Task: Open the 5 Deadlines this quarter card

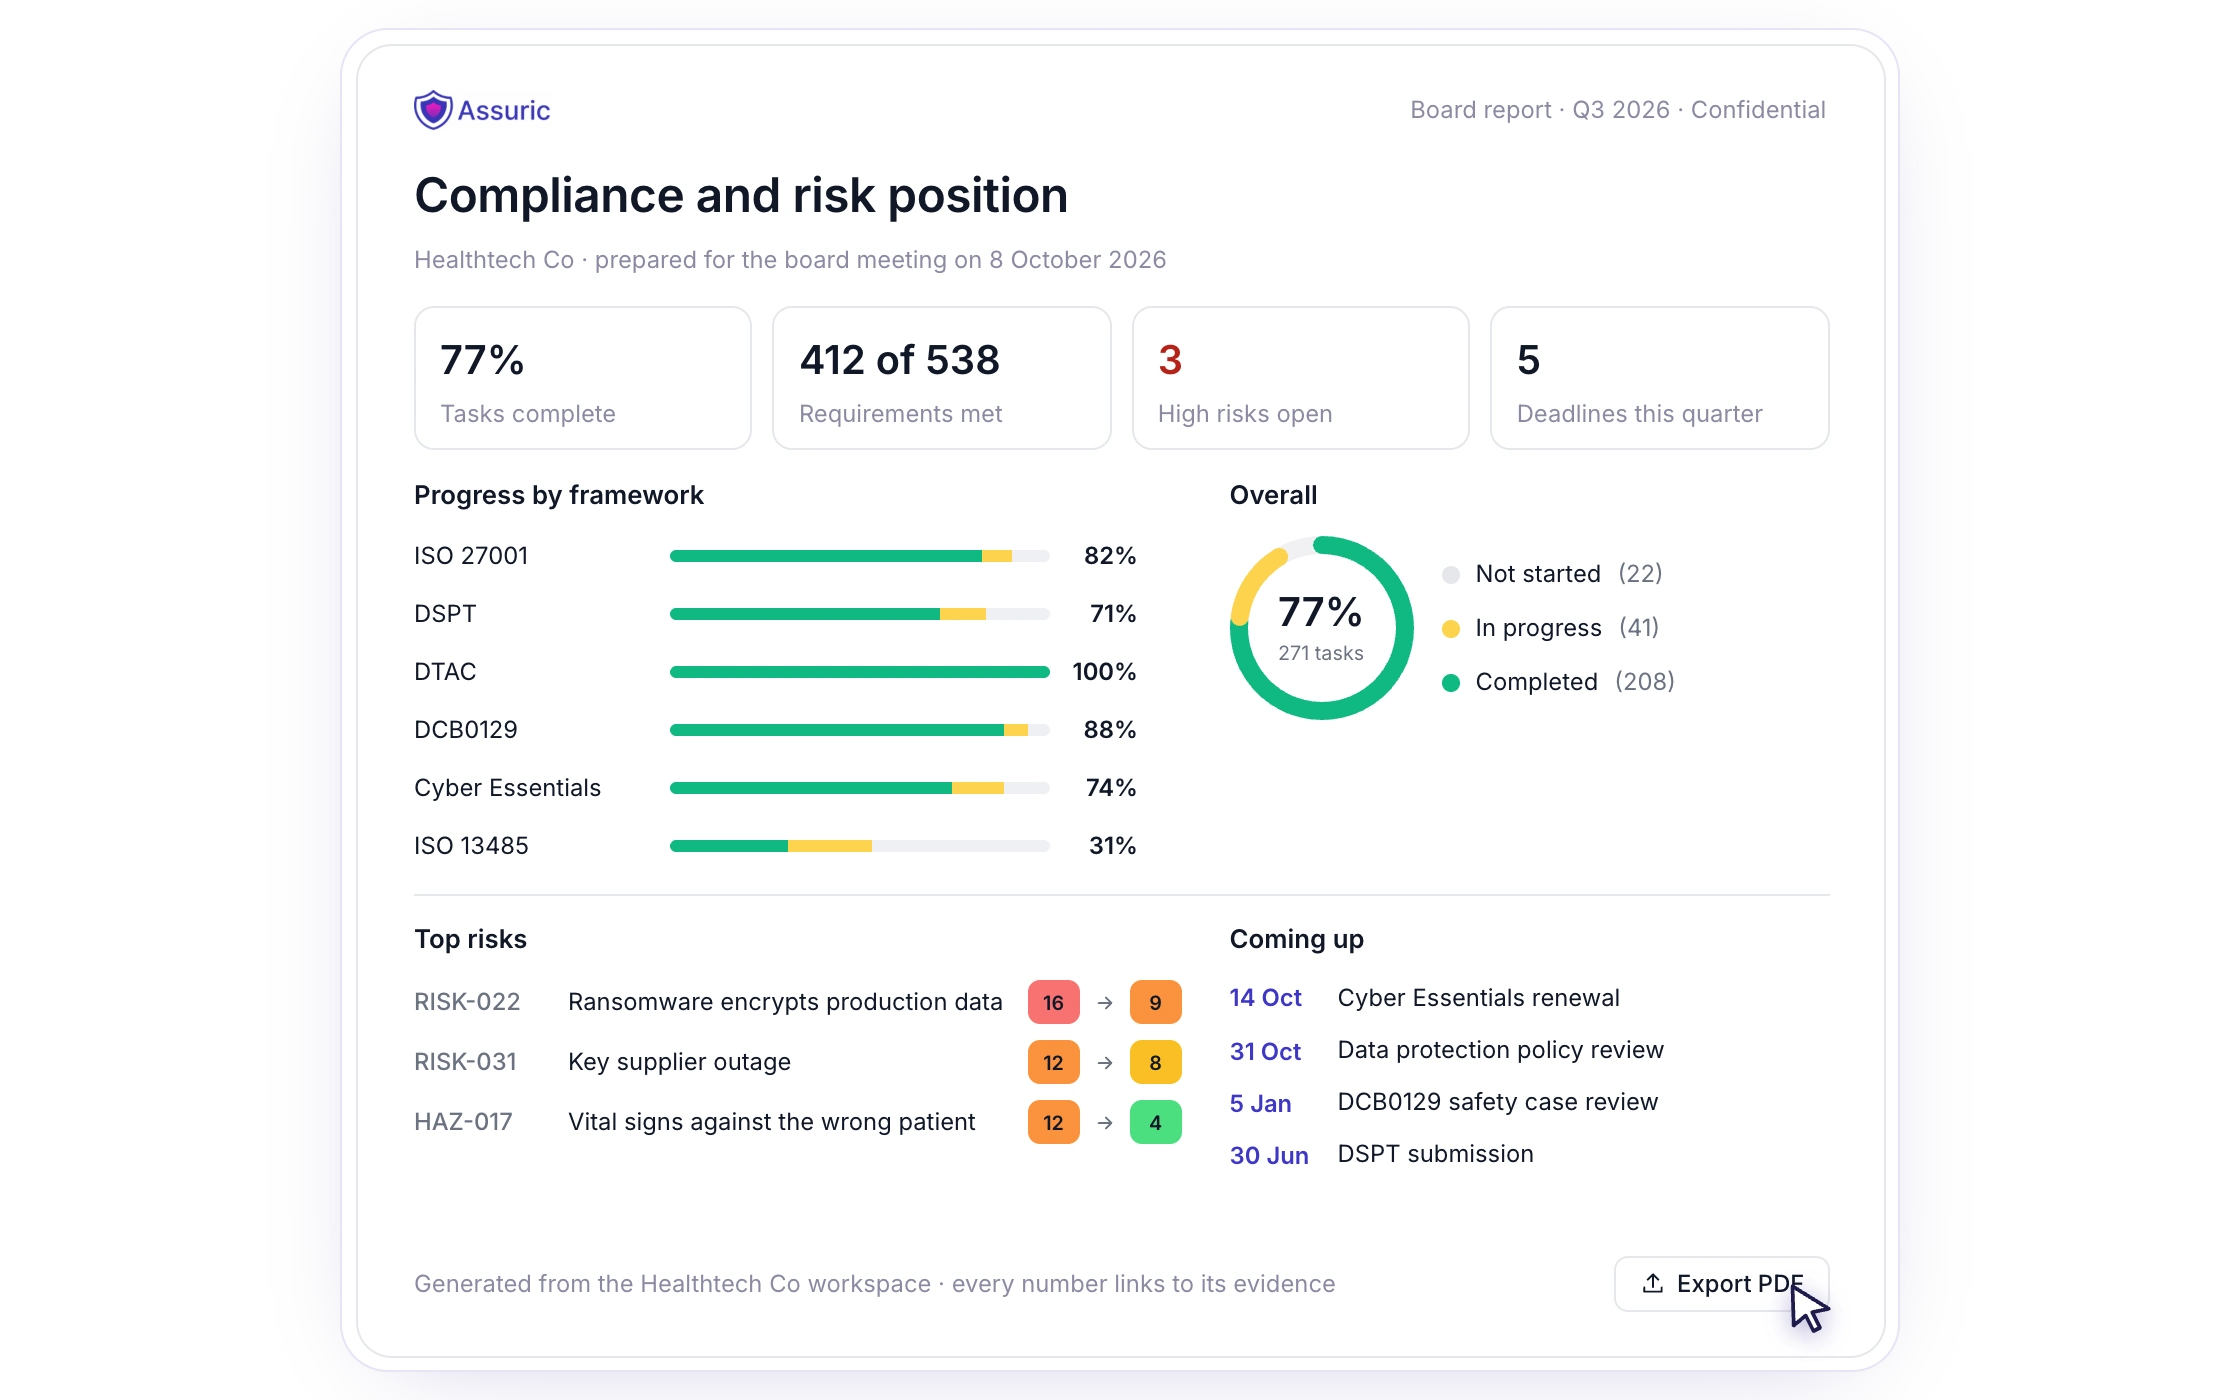Action: click(1660, 378)
